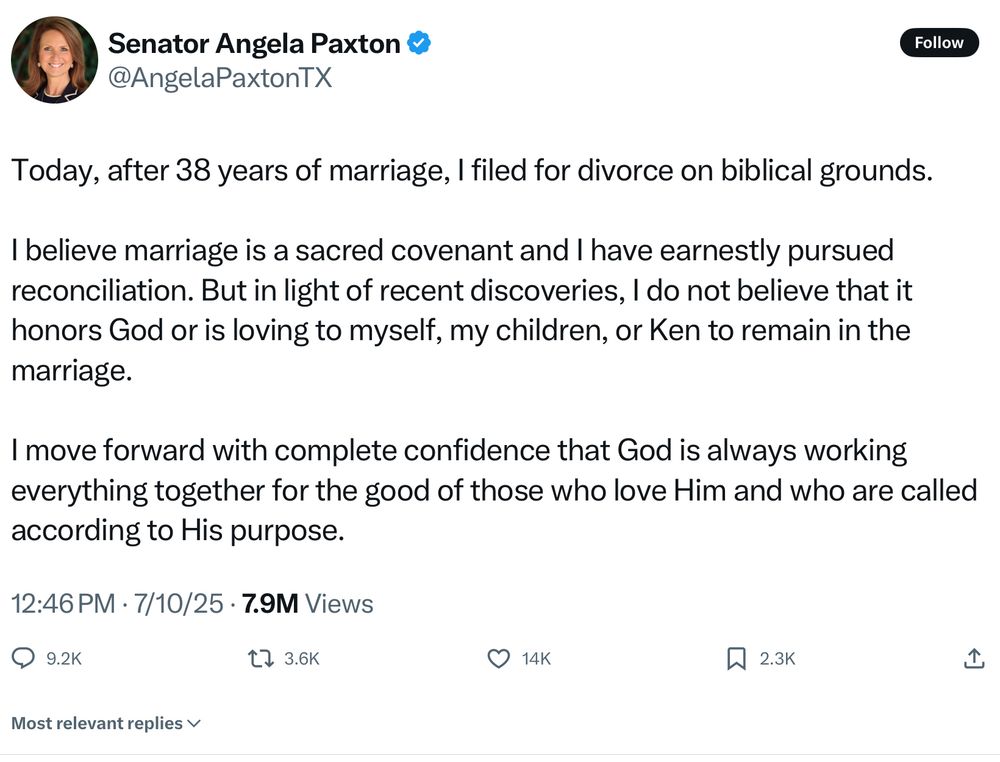Image resolution: width=1000 pixels, height=762 pixels.
Task: Click the 2.3K bookmarks count
Action: (x=777, y=659)
